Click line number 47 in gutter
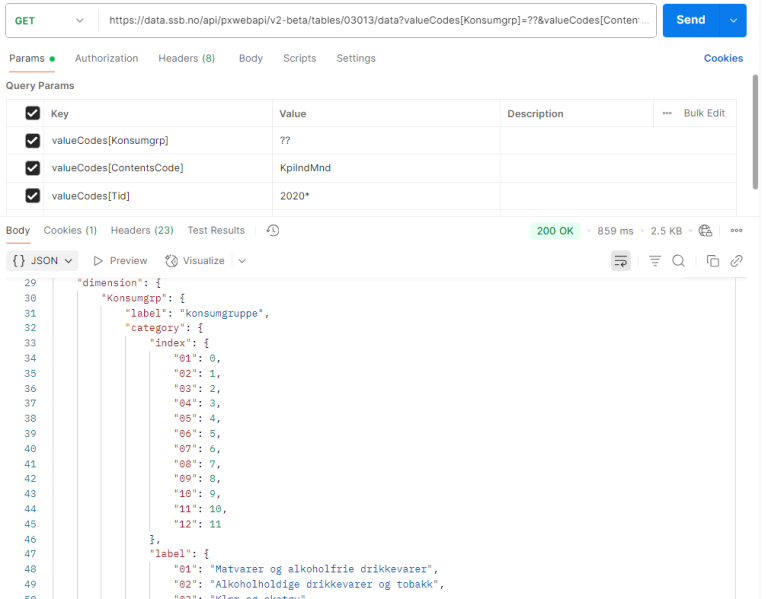 [x=30, y=554]
